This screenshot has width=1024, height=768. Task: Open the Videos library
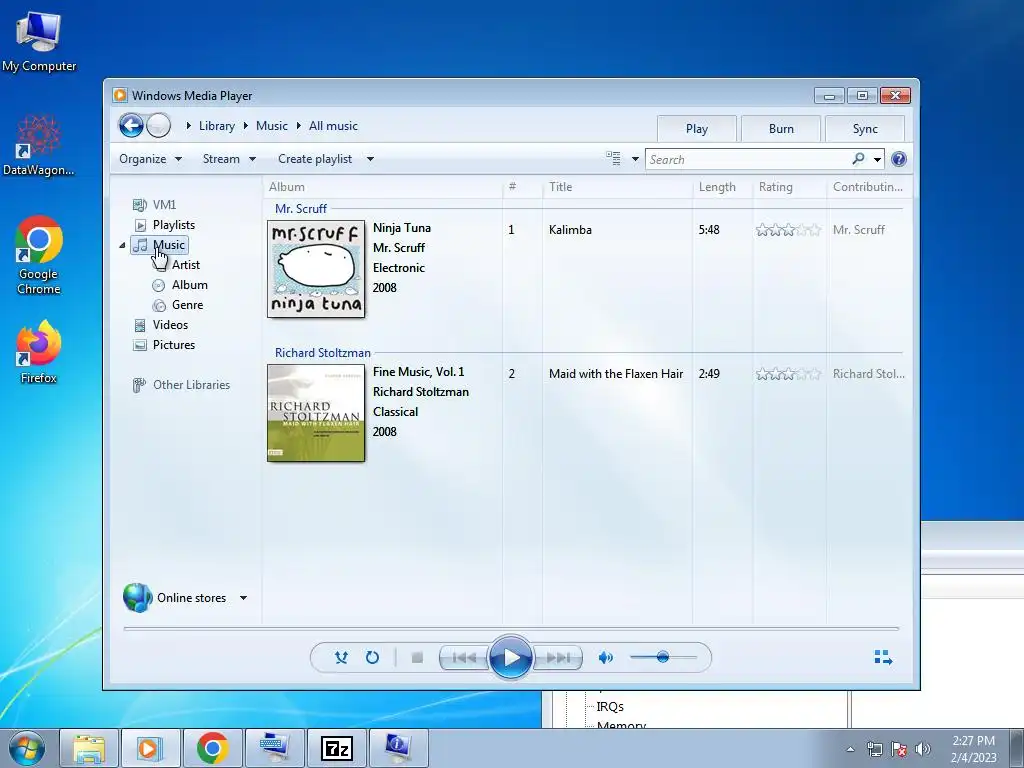[161, 325]
